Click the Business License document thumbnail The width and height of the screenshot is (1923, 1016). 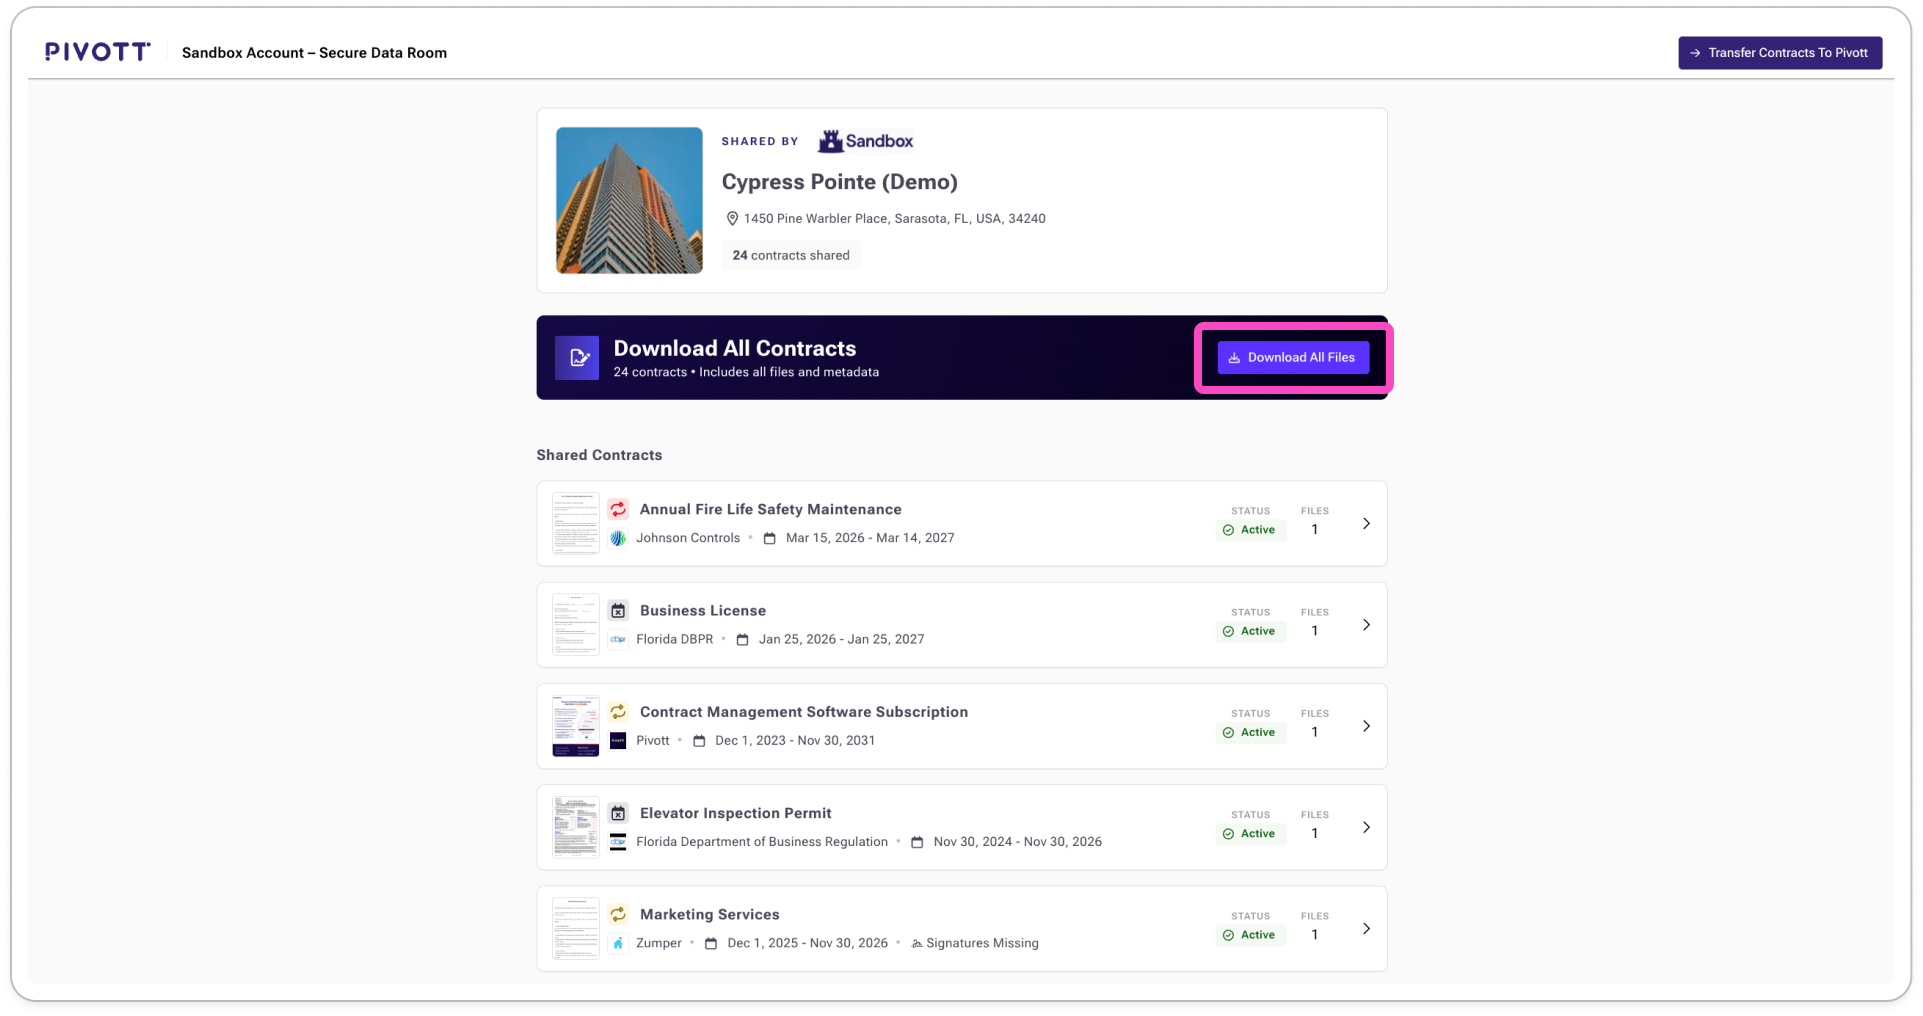tap(576, 625)
